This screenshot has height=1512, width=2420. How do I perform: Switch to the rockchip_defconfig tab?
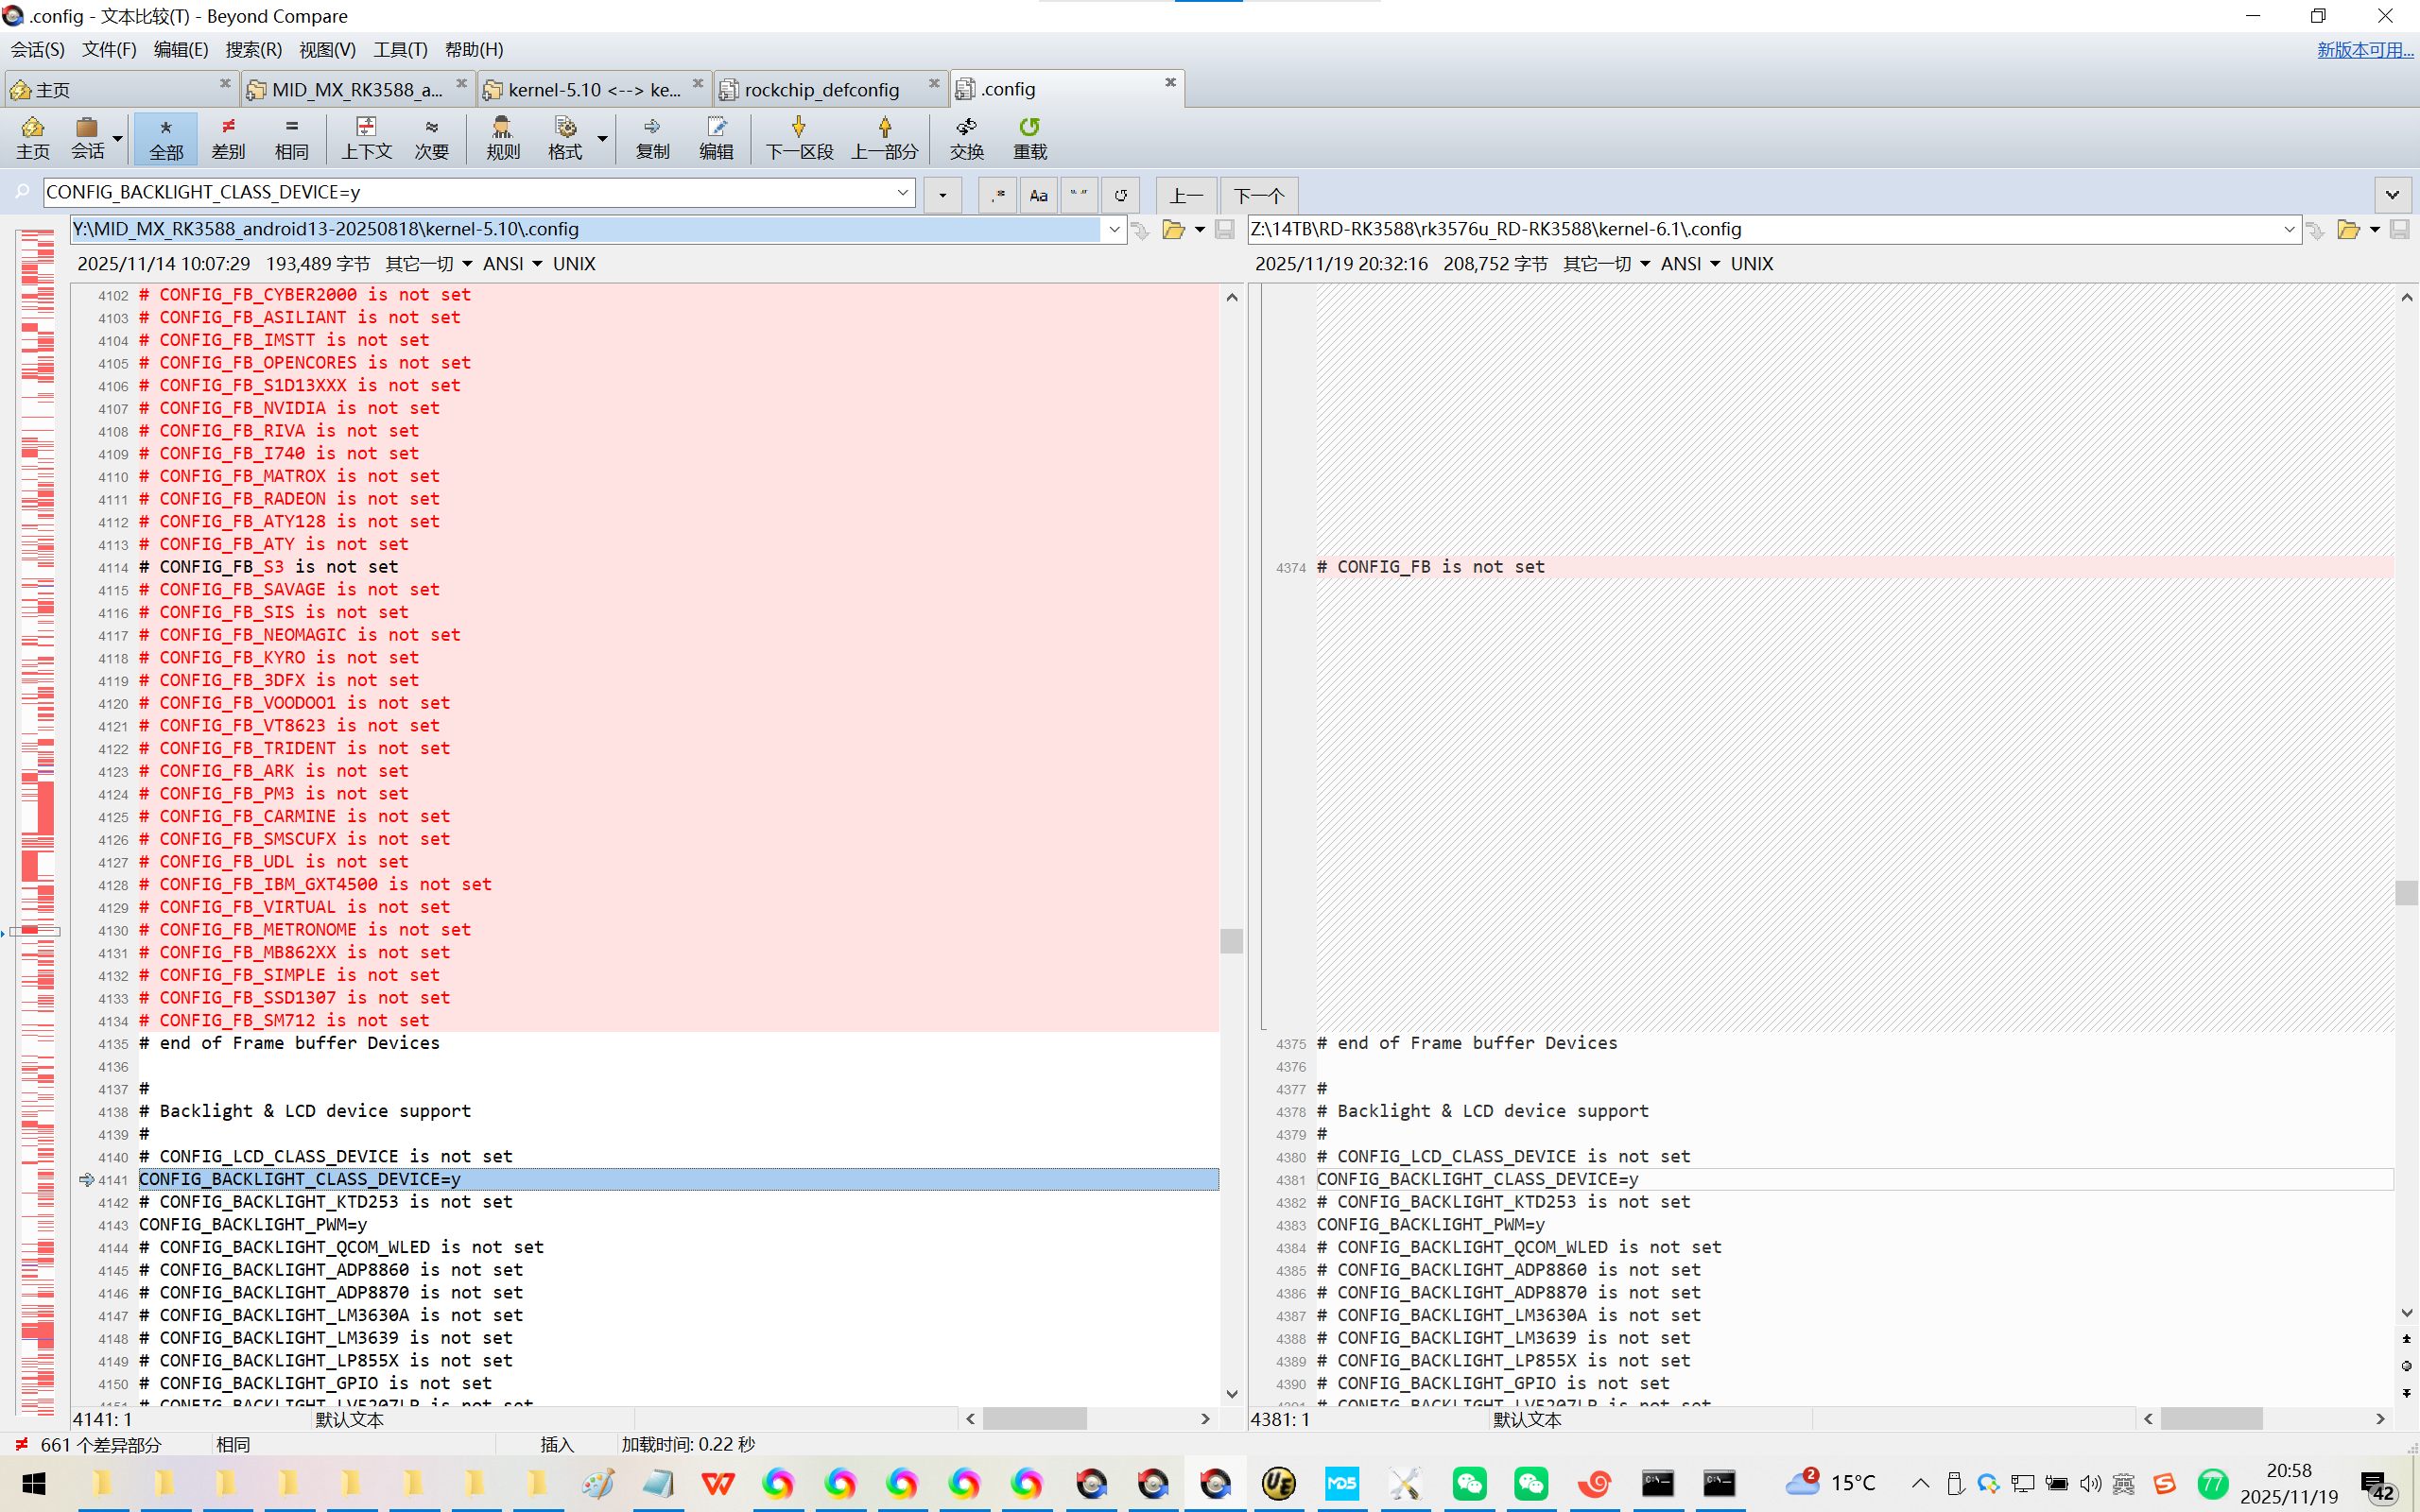pos(821,90)
